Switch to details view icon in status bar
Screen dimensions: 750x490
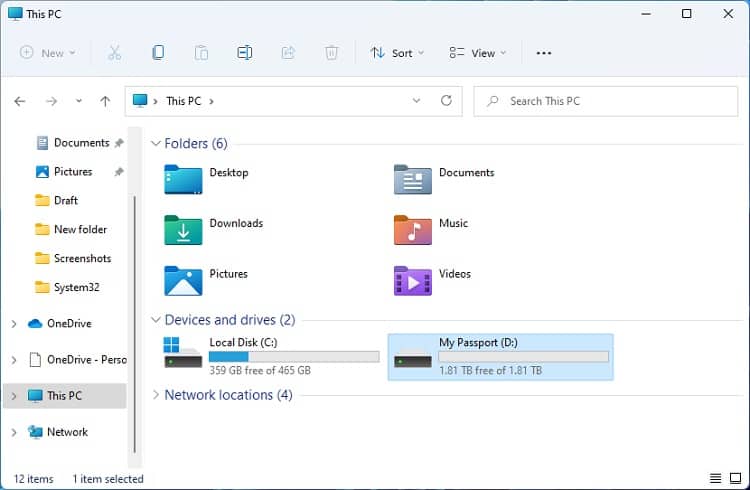click(x=715, y=478)
